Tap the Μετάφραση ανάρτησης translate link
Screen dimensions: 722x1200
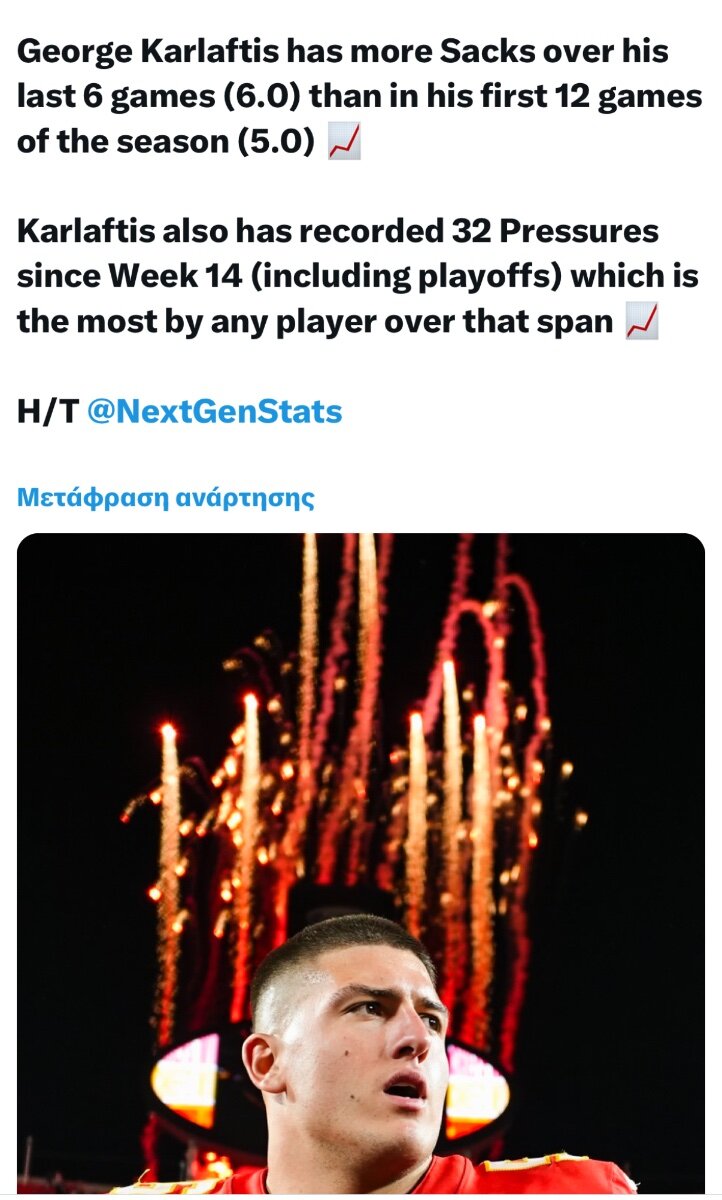coord(166,497)
